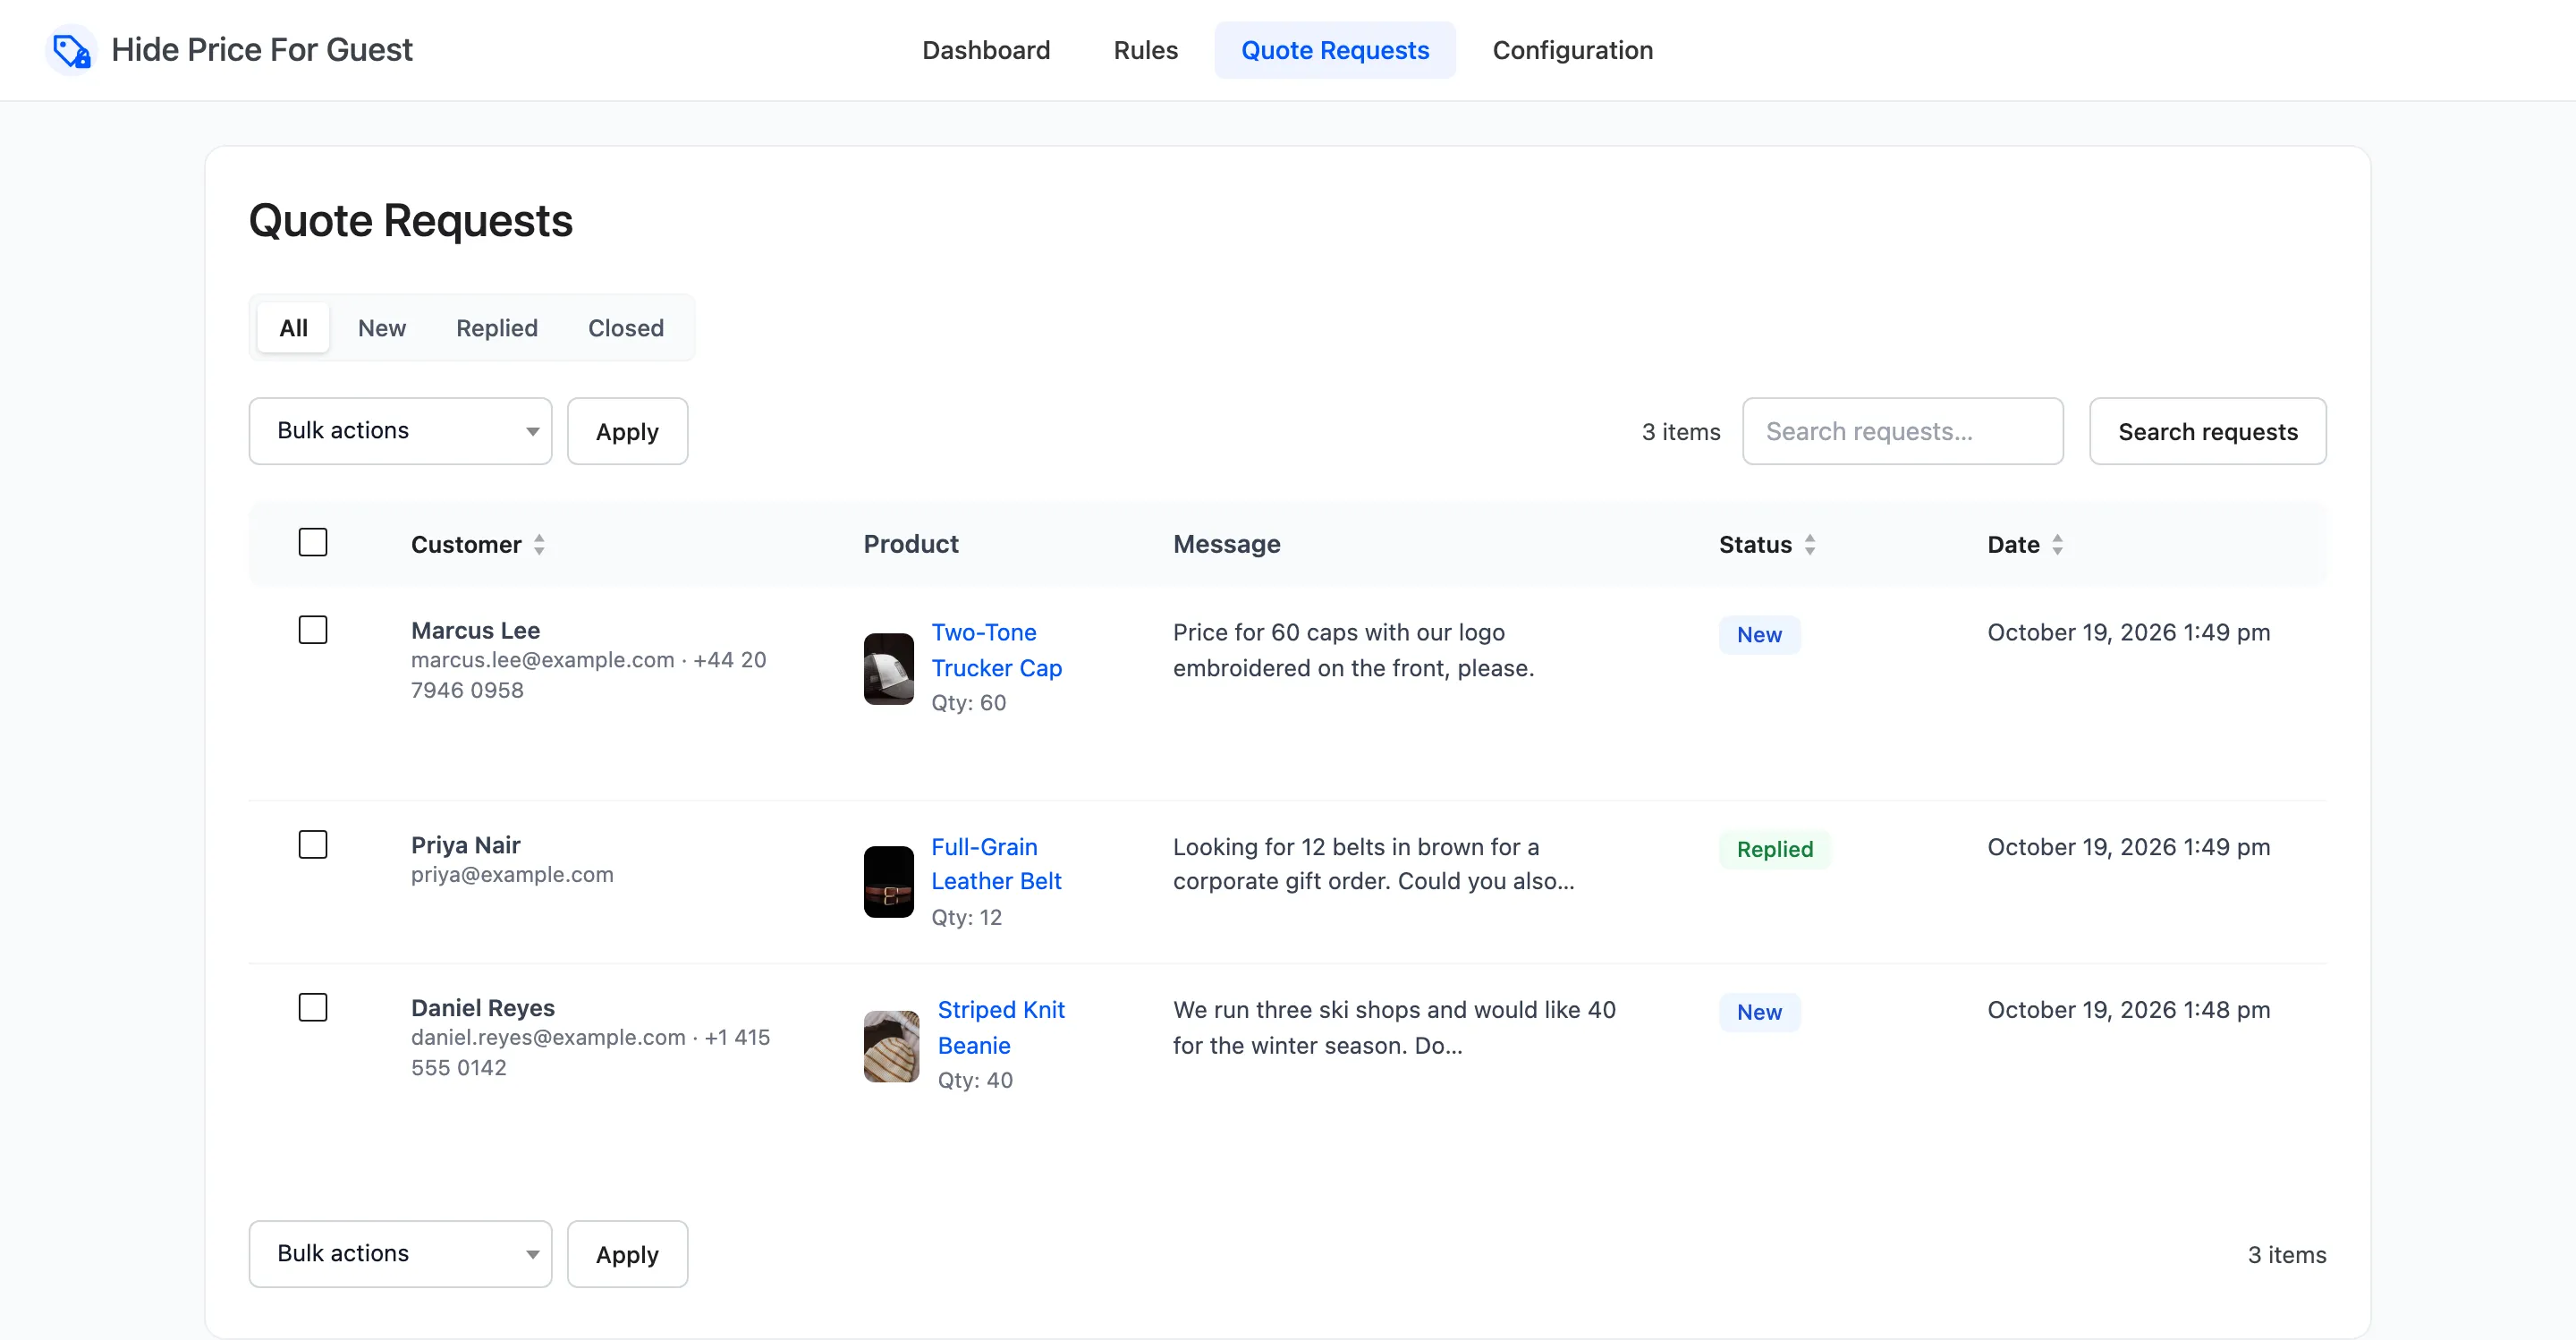Check the Daniel Reyes row checkbox

[x=313, y=1007]
